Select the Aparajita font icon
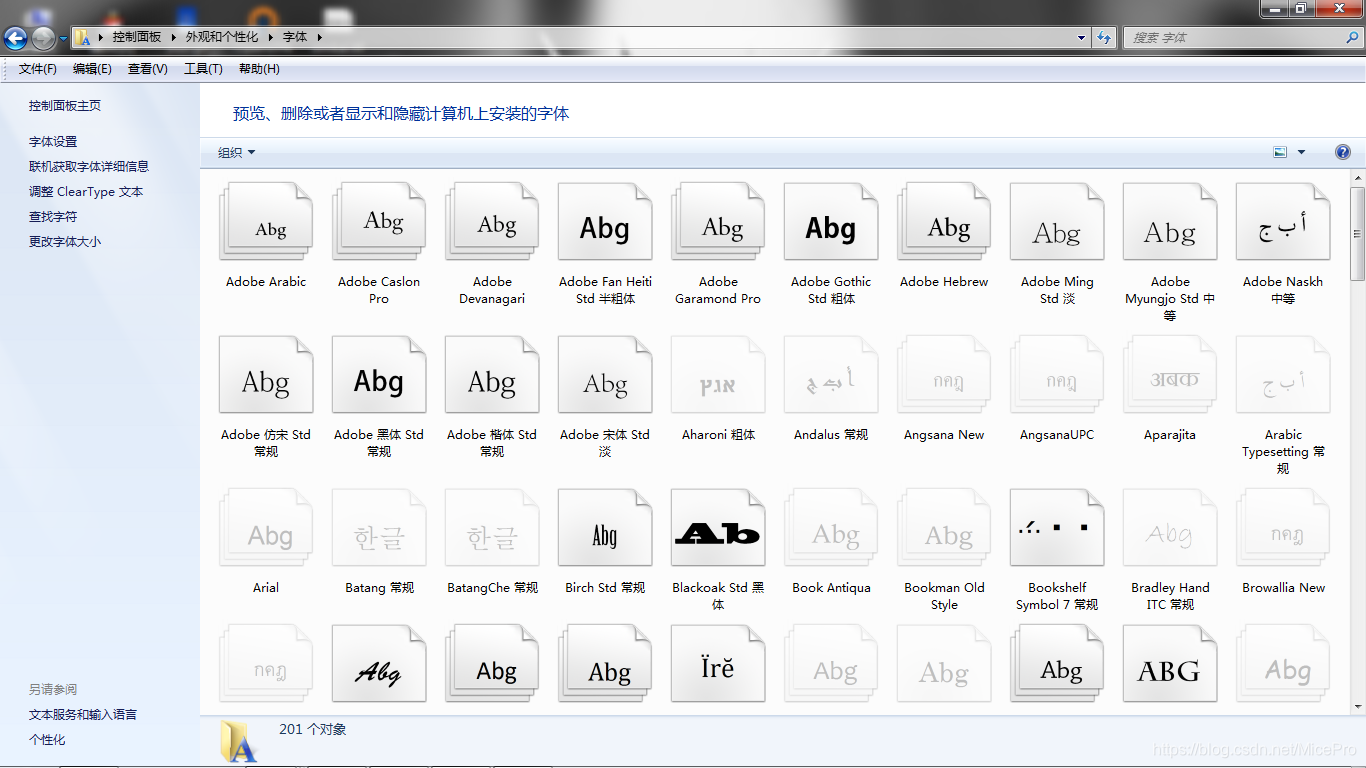 tap(1170, 375)
